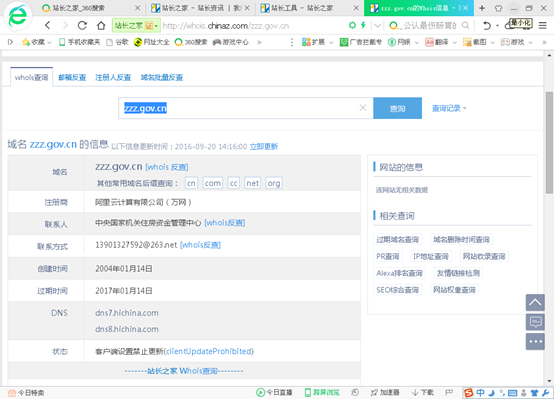This screenshot has height=399, width=554.
Task: Go back to previous page
Action: pyautogui.click(x=48, y=25)
